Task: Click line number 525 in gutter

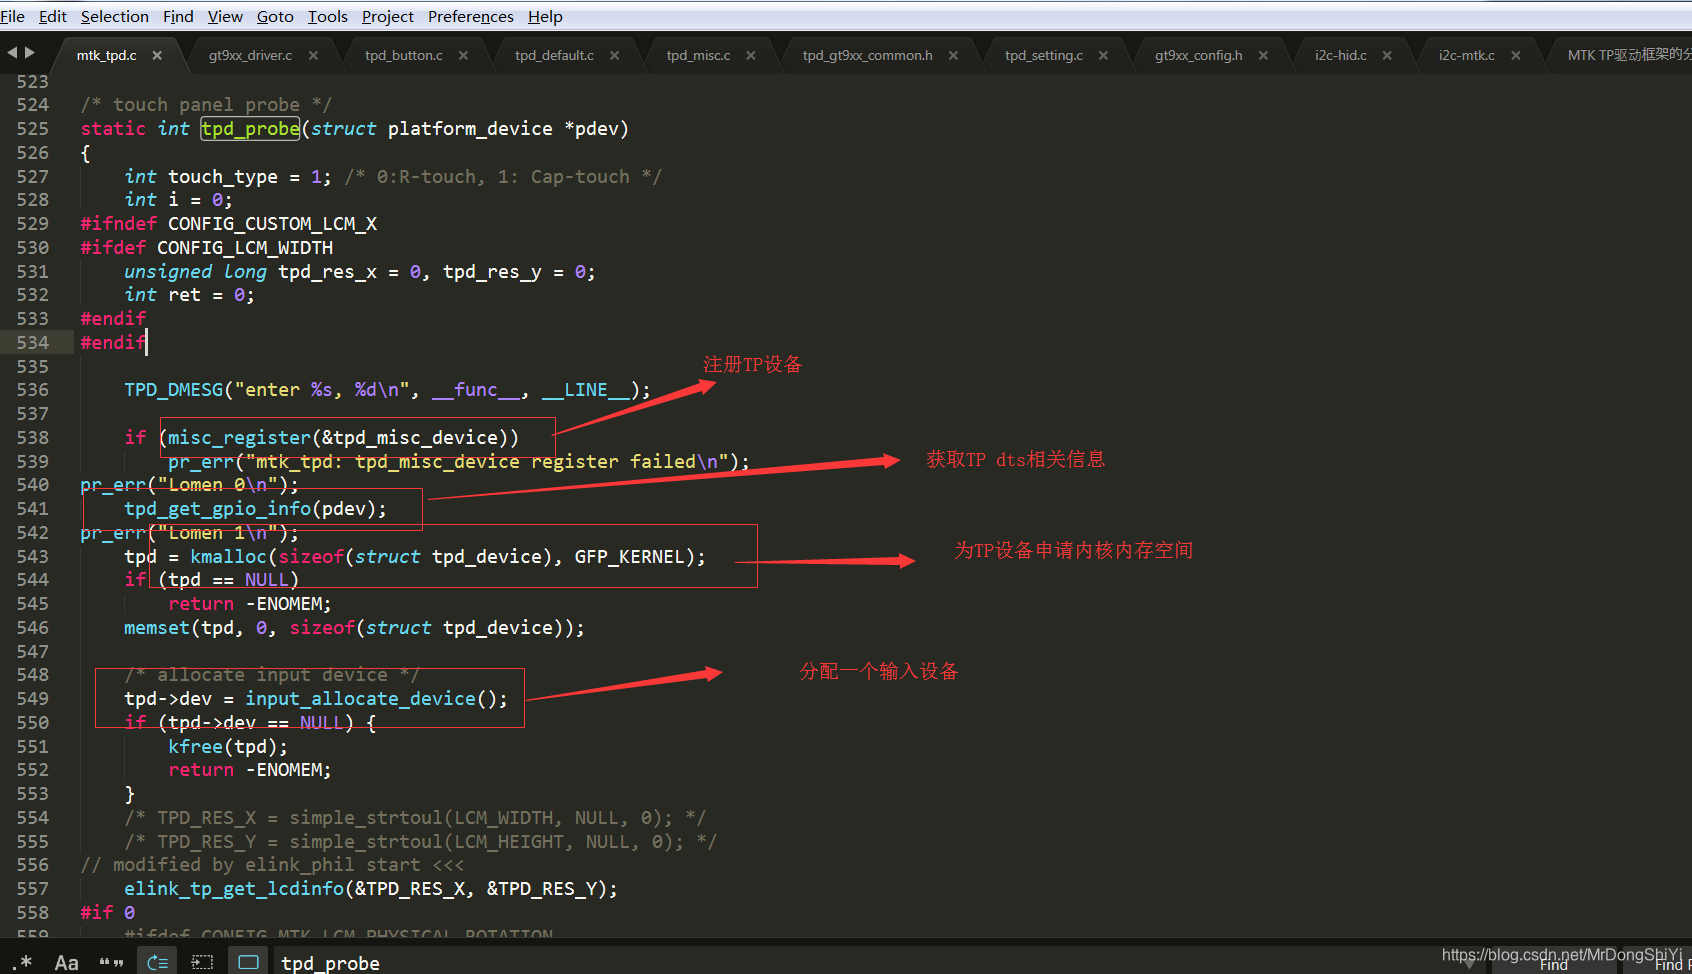Action: click(x=32, y=128)
